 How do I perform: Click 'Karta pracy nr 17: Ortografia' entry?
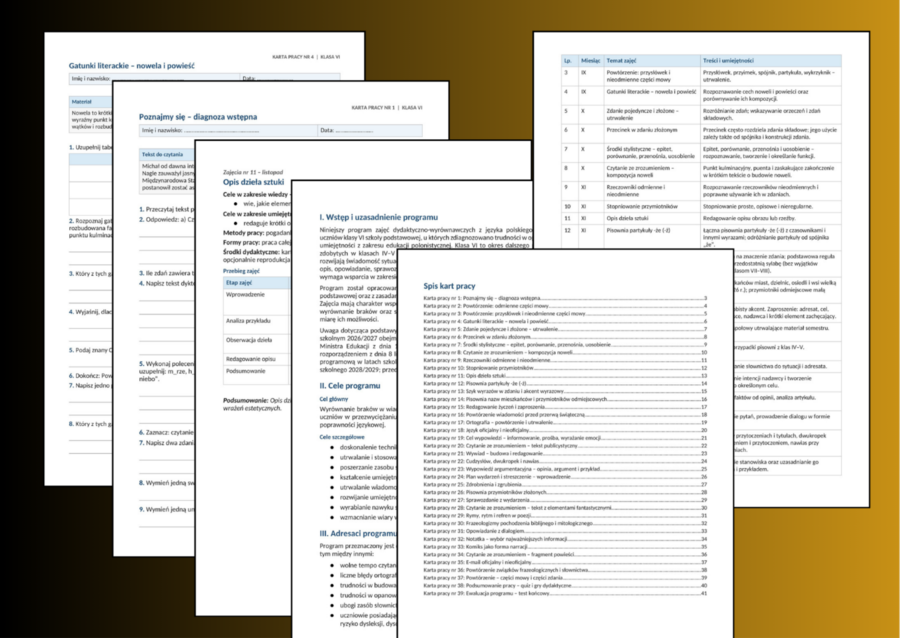point(565,422)
